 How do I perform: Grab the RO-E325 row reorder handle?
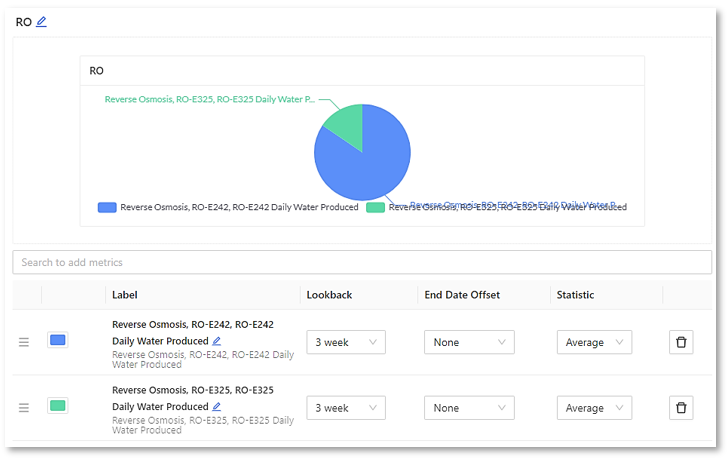tap(24, 408)
